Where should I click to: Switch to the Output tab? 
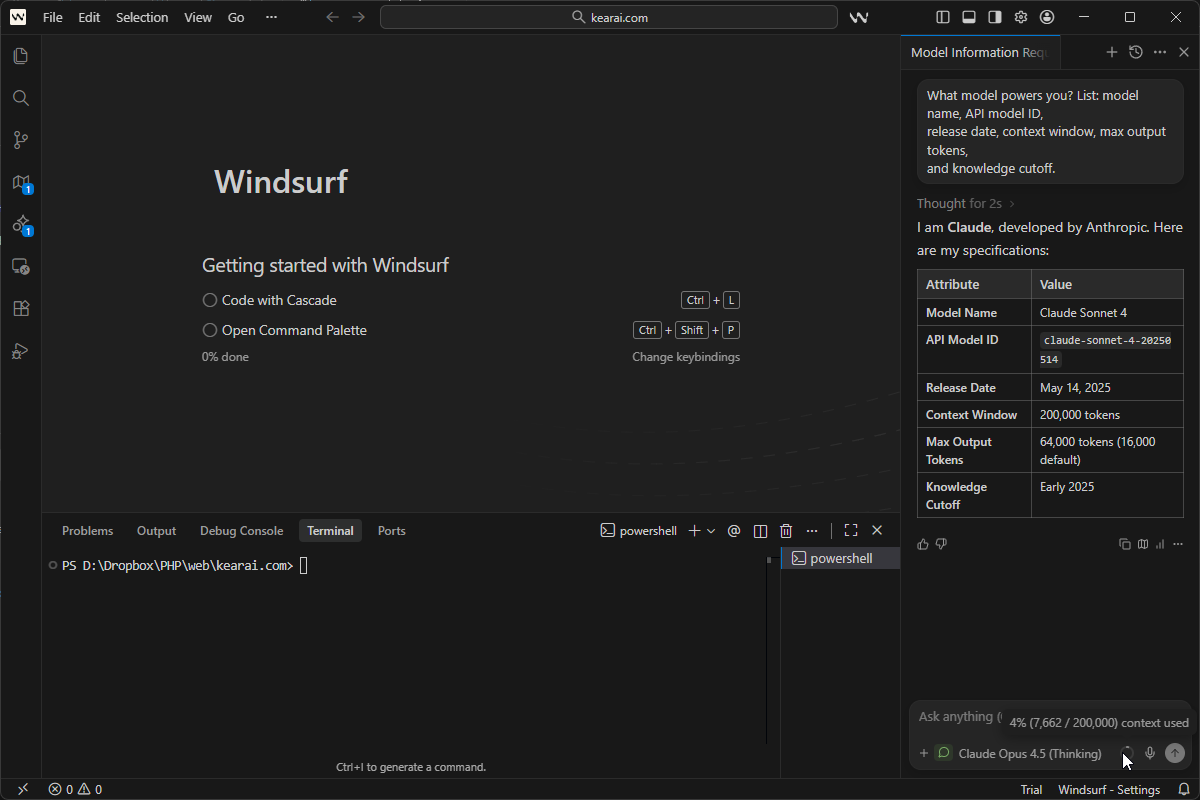(156, 531)
